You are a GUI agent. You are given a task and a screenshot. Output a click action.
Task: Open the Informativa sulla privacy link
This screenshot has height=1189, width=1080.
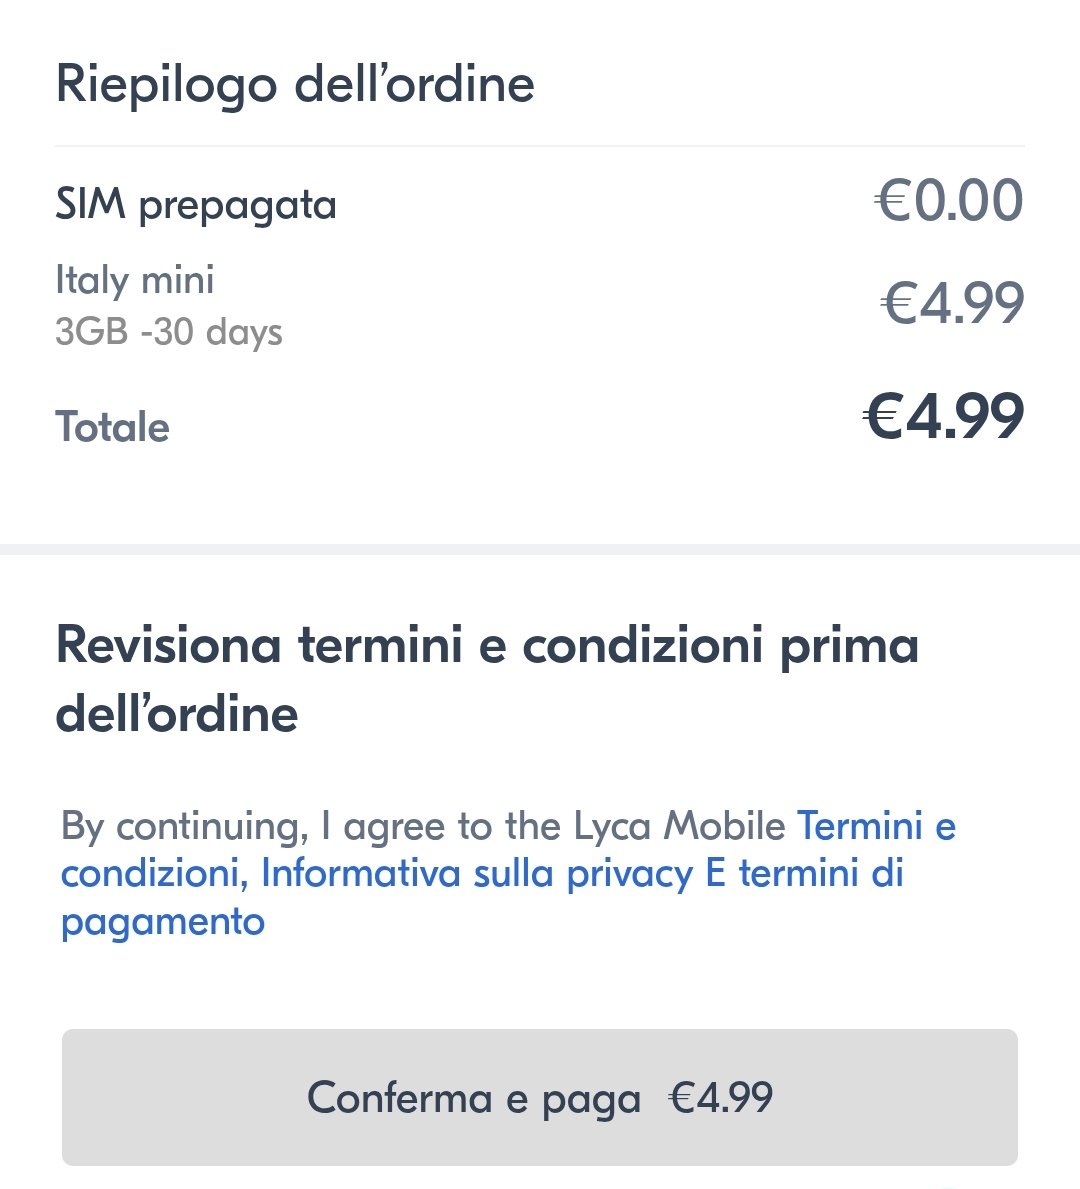(476, 874)
